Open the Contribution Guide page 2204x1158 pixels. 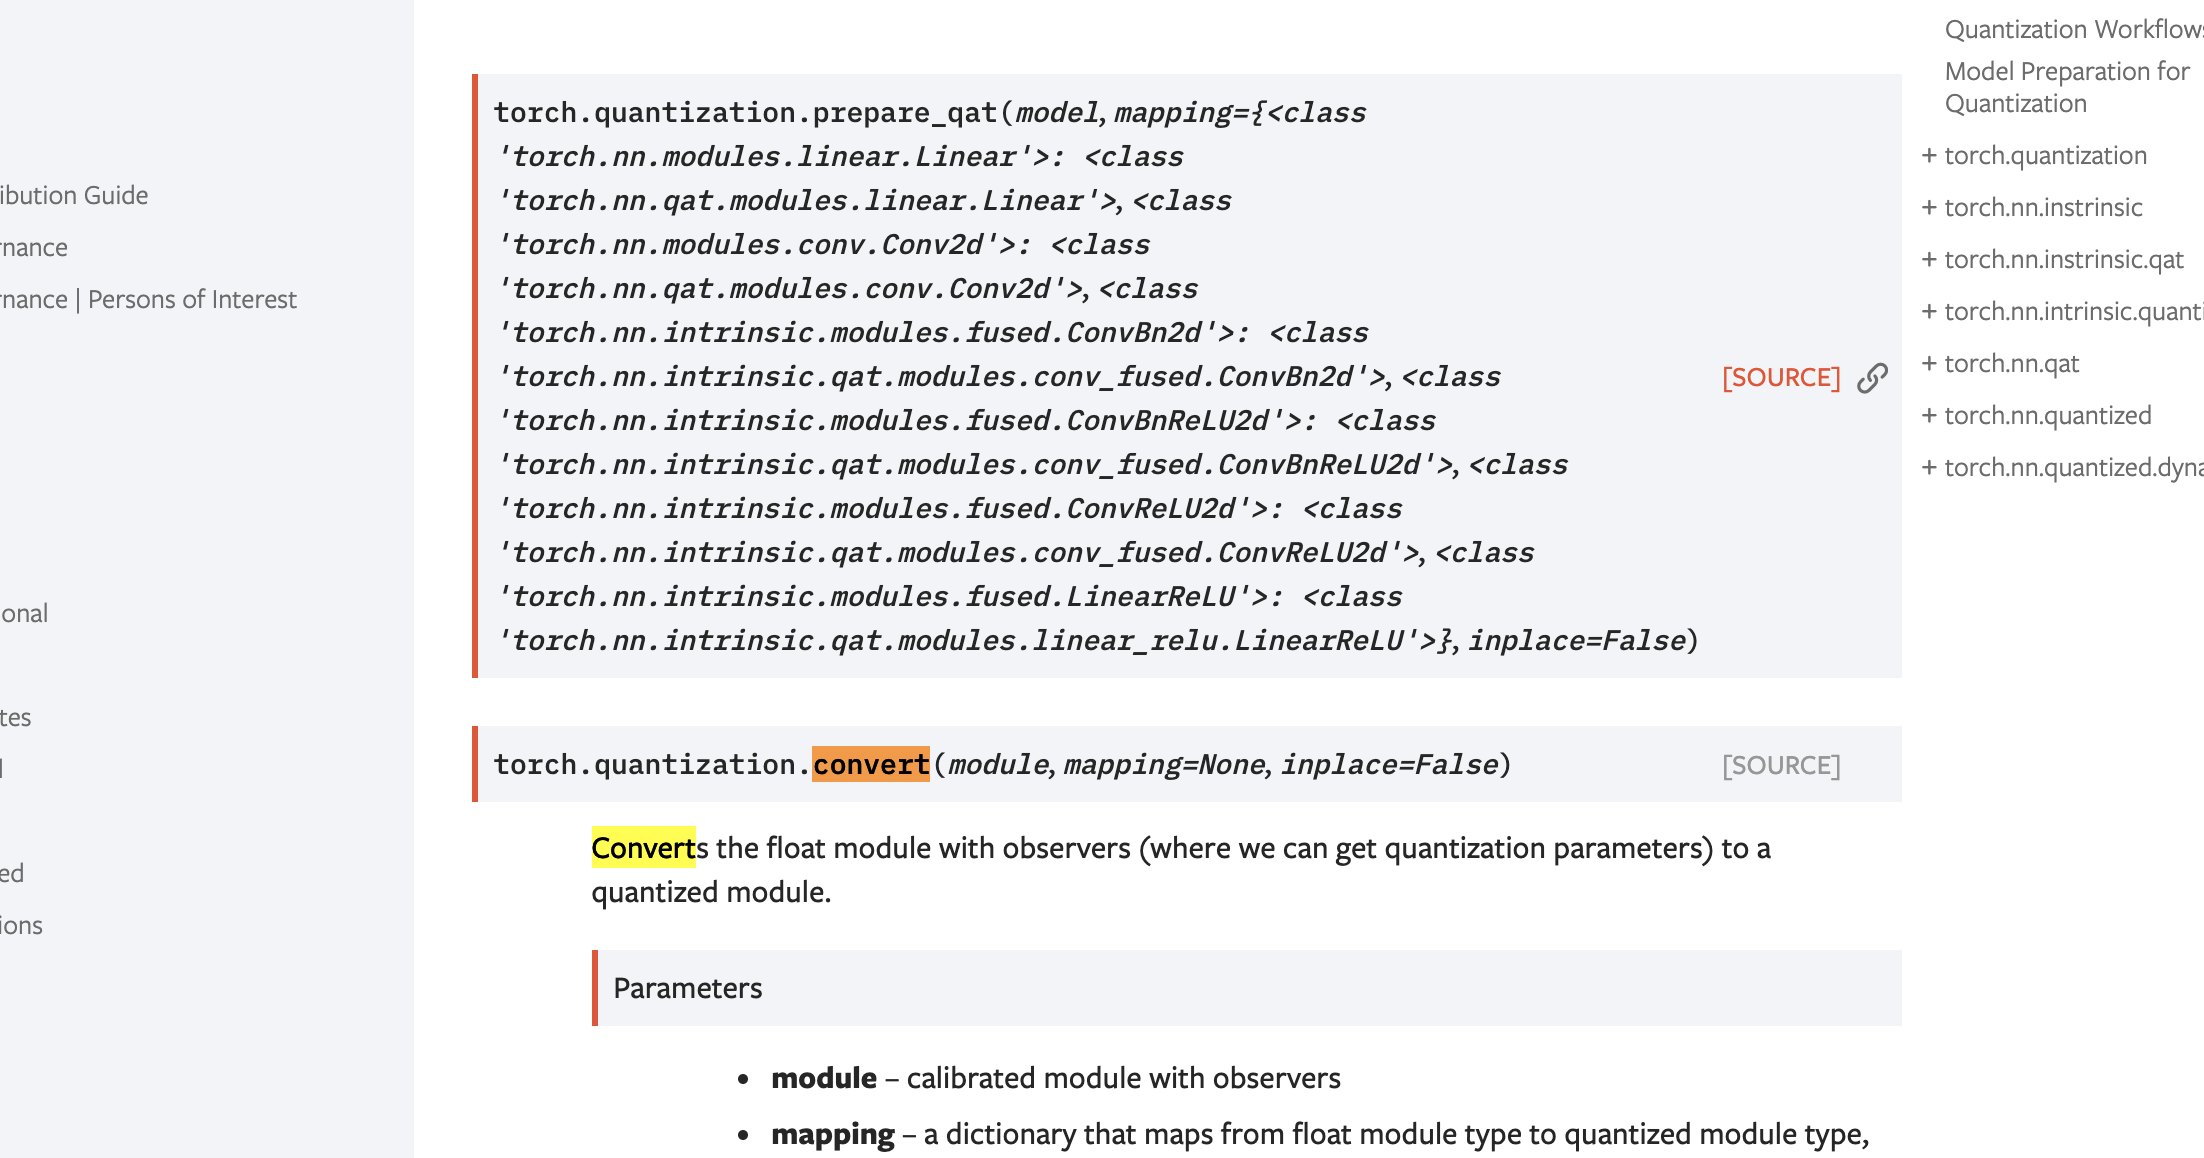pyautogui.click(x=74, y=195)
